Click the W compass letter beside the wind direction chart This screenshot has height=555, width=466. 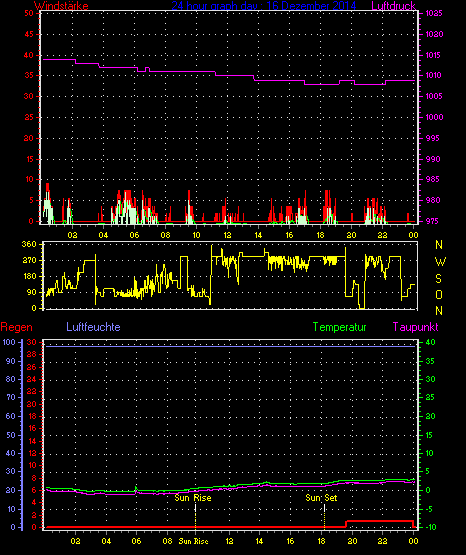[440, 262]
